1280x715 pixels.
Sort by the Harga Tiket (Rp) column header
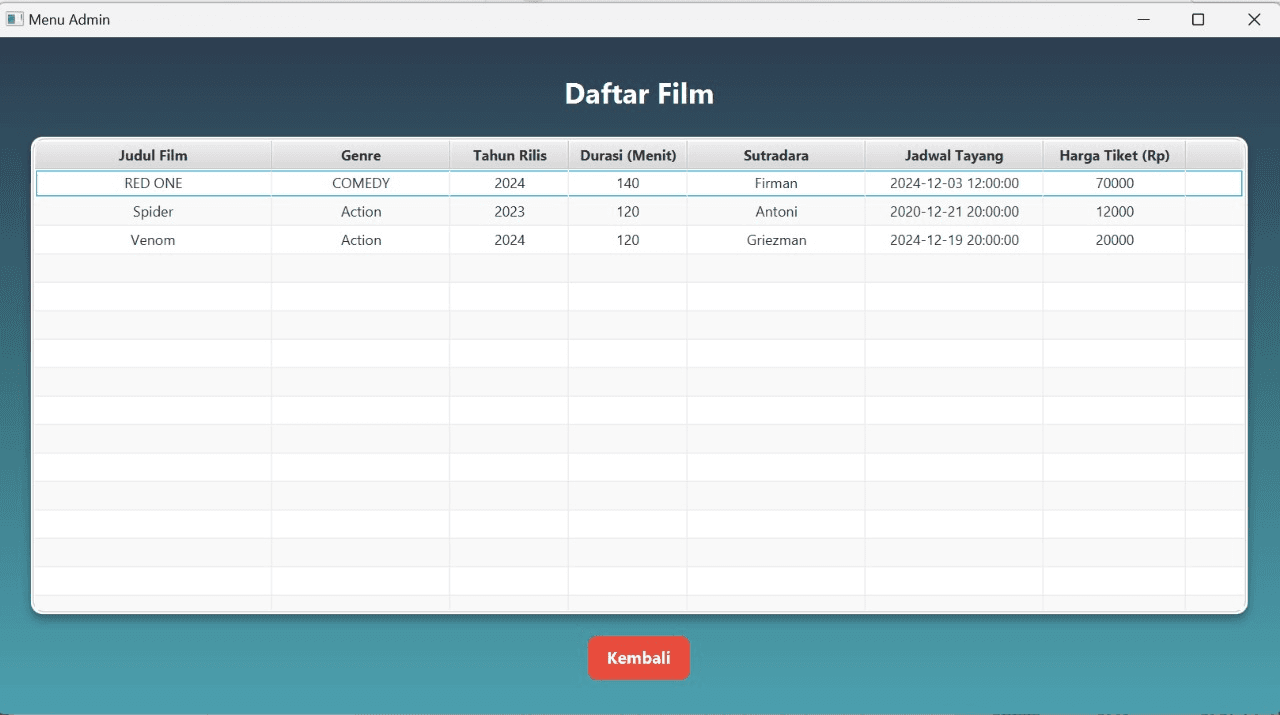pos(1114,155)
